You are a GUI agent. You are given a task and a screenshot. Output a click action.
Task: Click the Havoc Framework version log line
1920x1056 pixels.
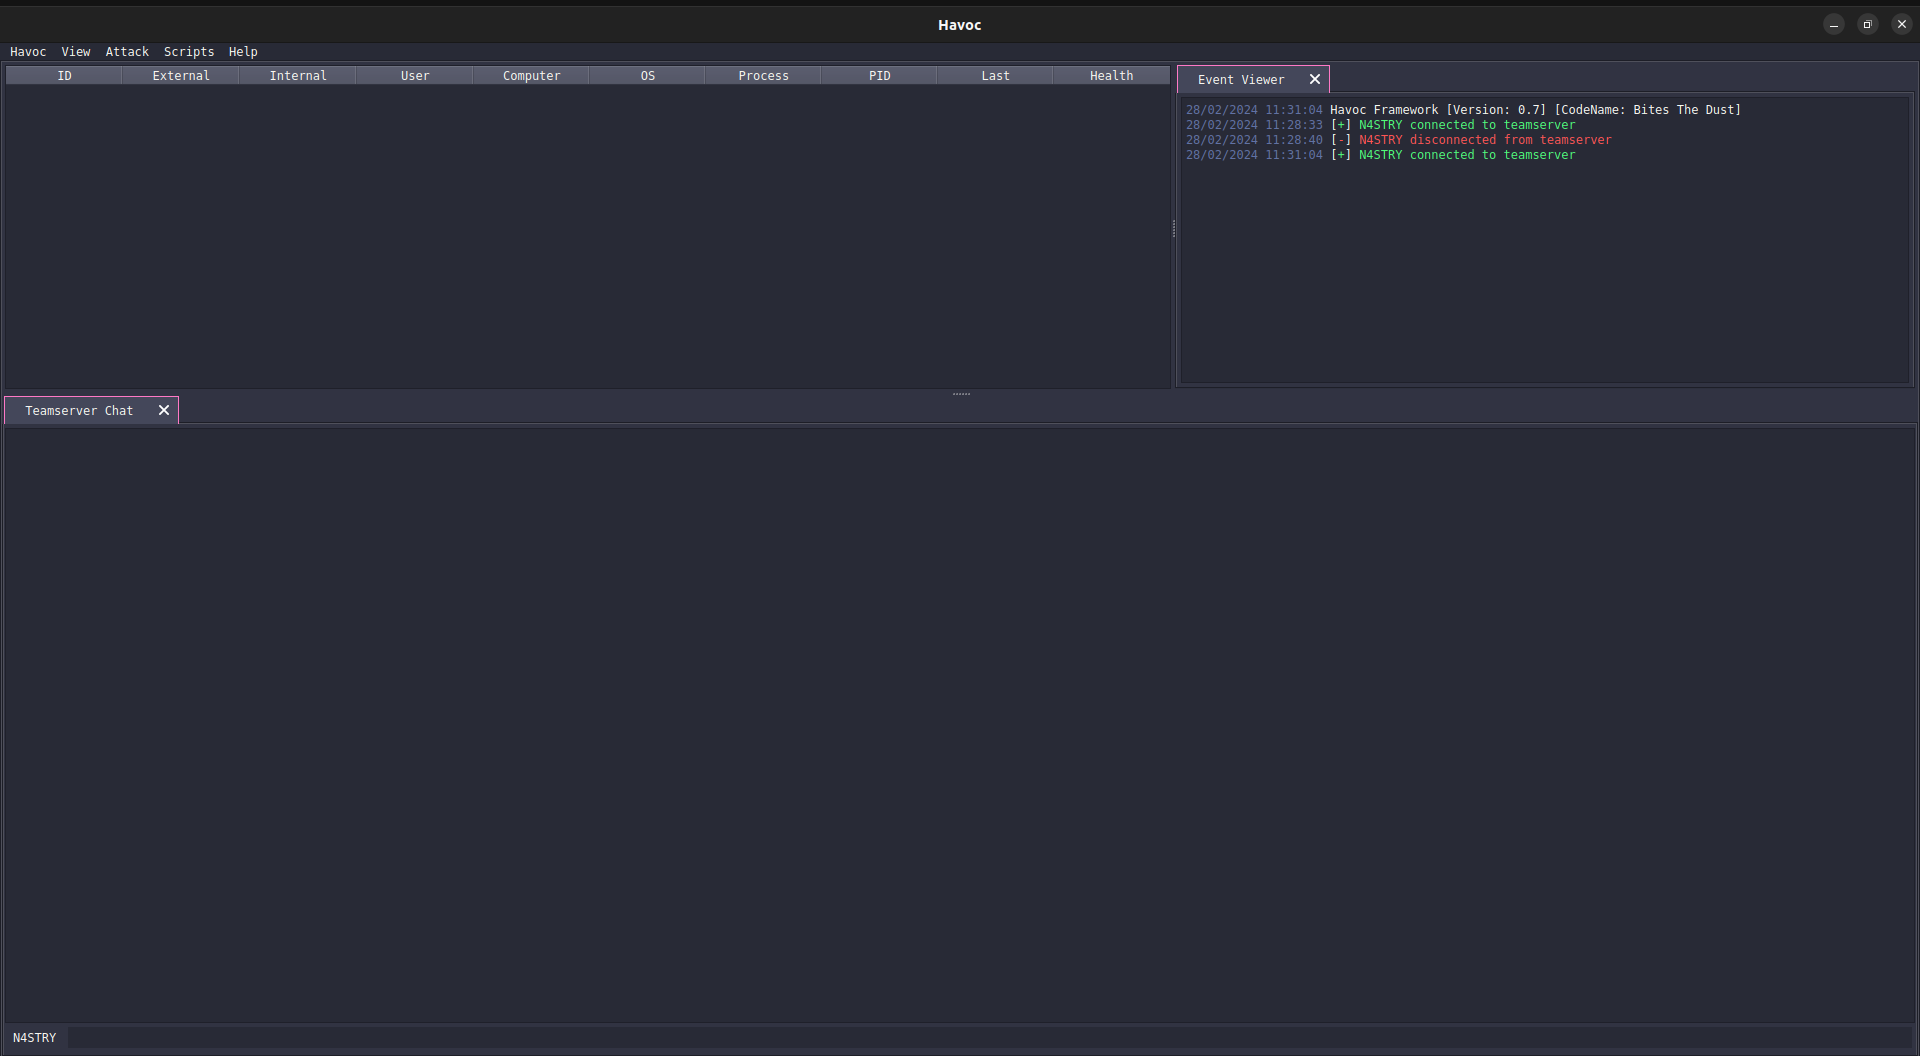tap(1463, 110)
